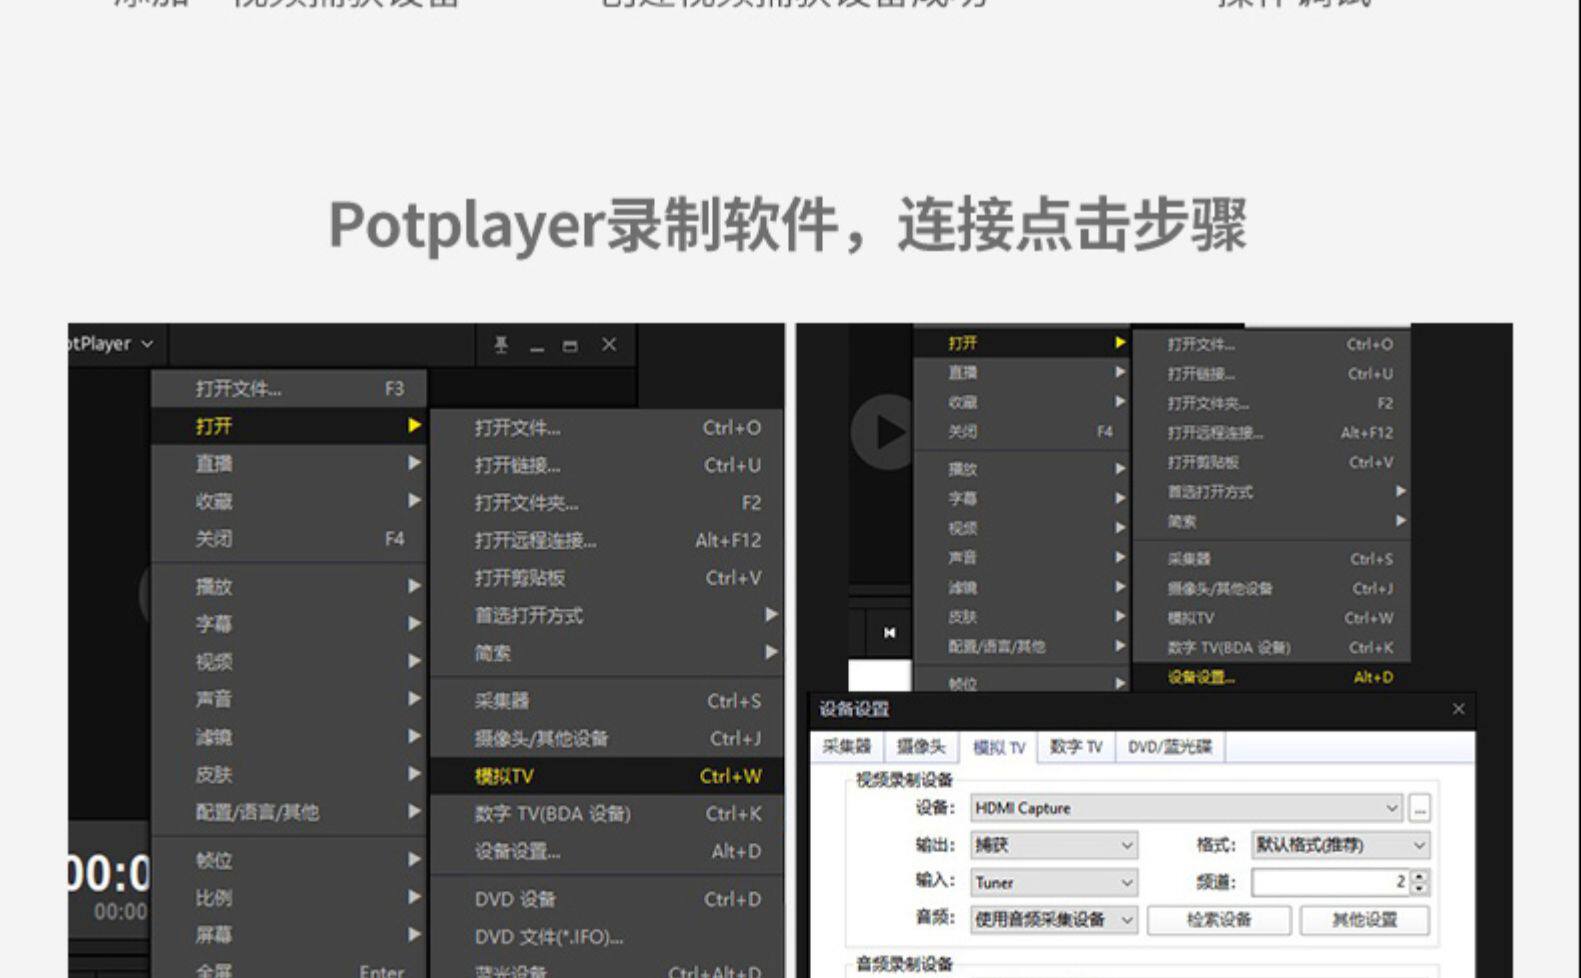Open the 设备 dropdown showing HDMI Capture
The width and height of the screenshot is (1581, 978).
[1187, 808]
